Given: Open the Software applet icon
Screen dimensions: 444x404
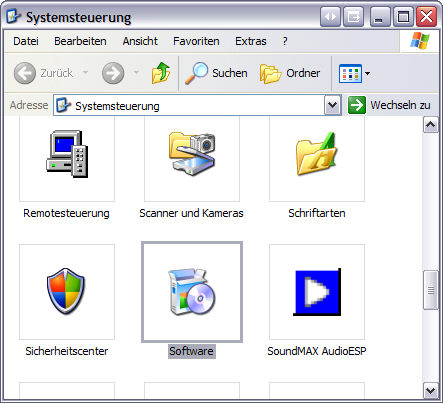Looking at the screenshot, I should [192, 292].
